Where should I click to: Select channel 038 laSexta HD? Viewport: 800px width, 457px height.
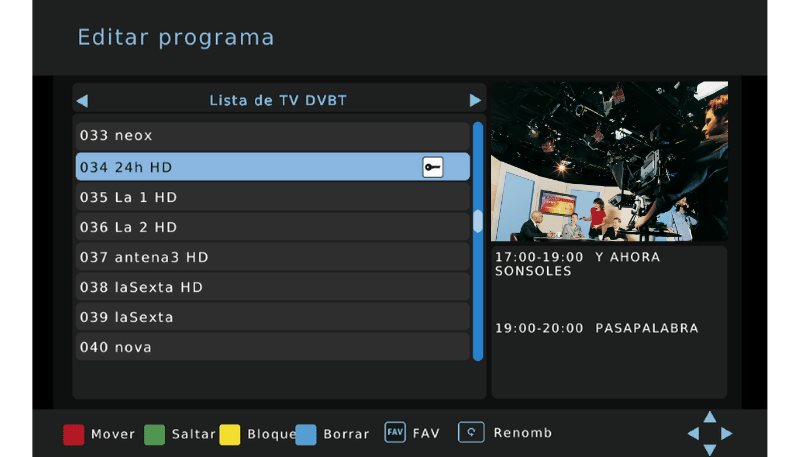coord(272,287)
